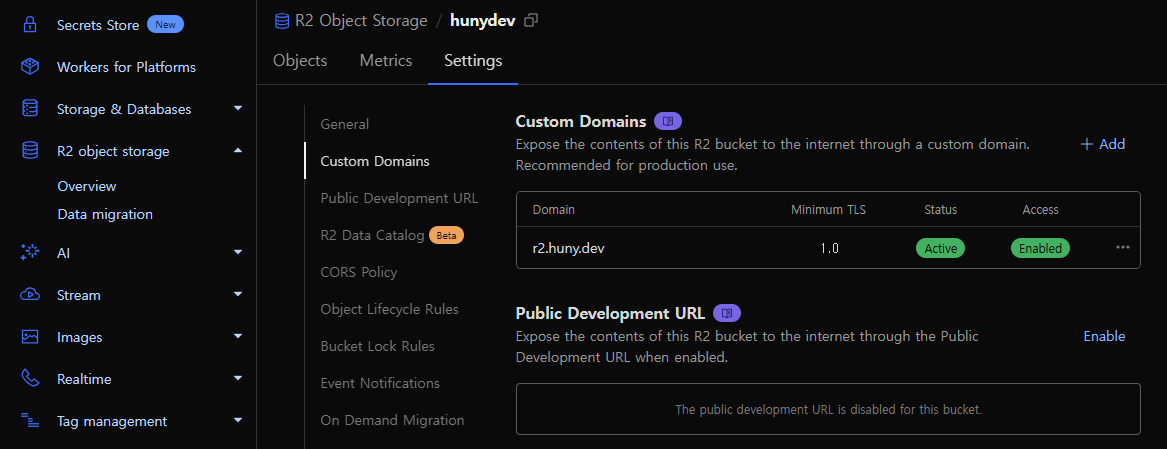The width and height of the screenshot is (1167, 449).
Task: Click the Workers for Platforms cube icon
Action: pos(30,67)
